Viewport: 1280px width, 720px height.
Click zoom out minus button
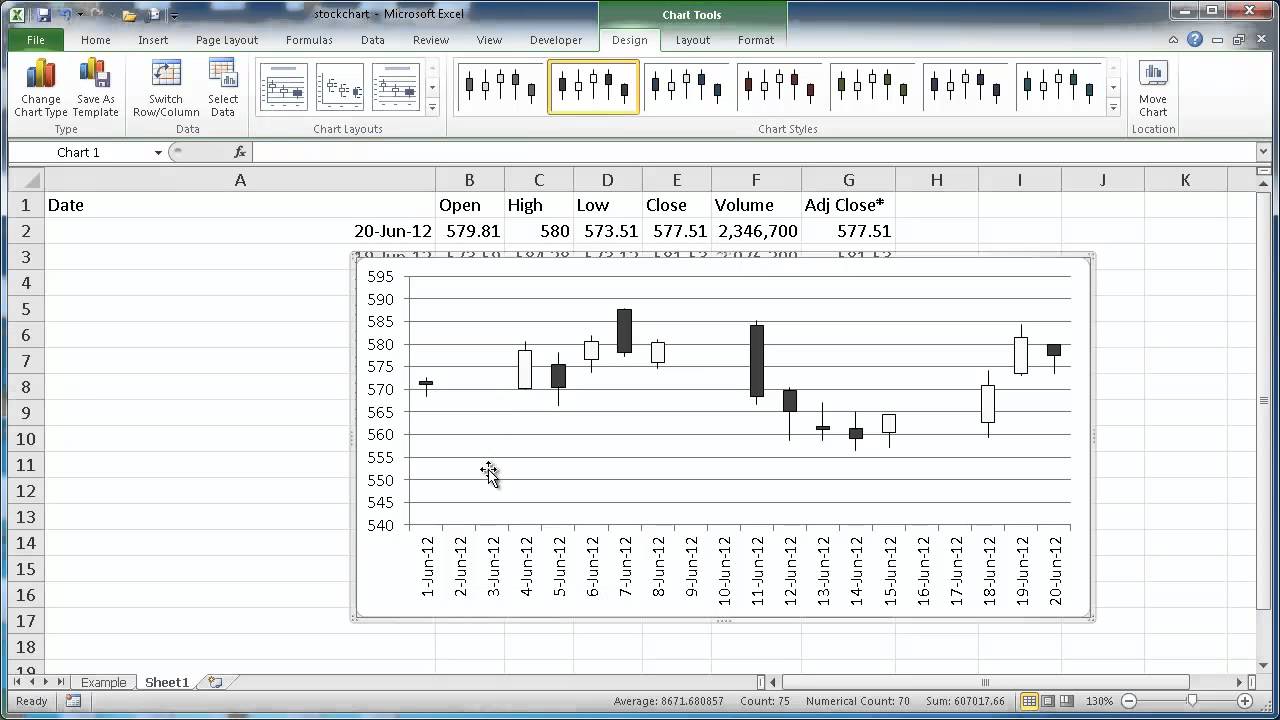coord(1129,701)
